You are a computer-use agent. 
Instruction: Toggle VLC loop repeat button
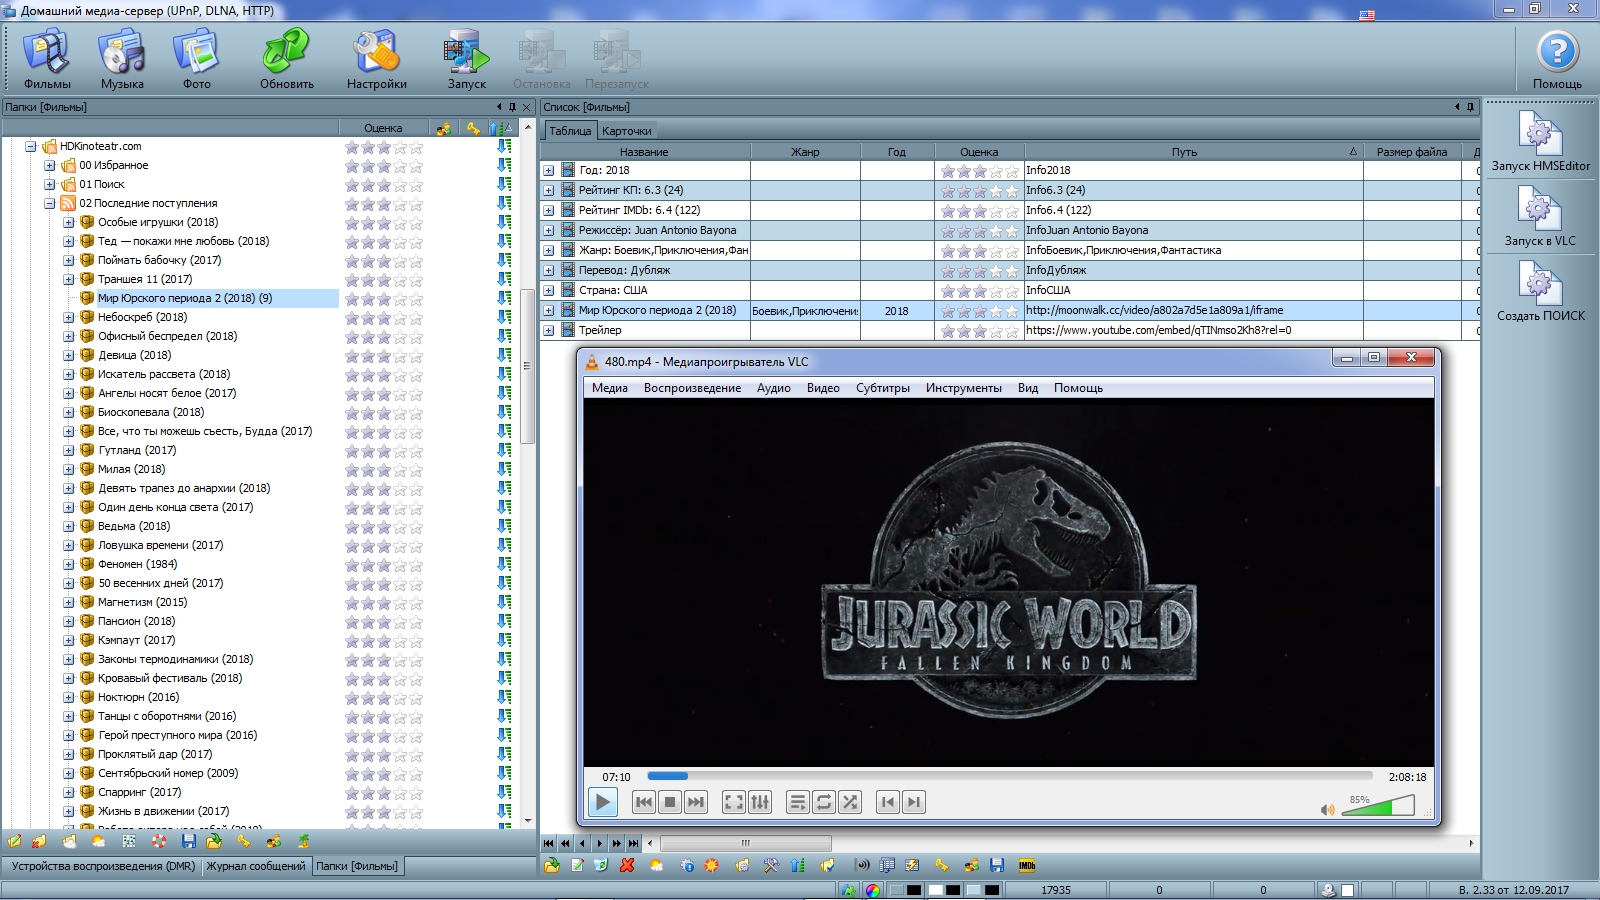[824, 802]
